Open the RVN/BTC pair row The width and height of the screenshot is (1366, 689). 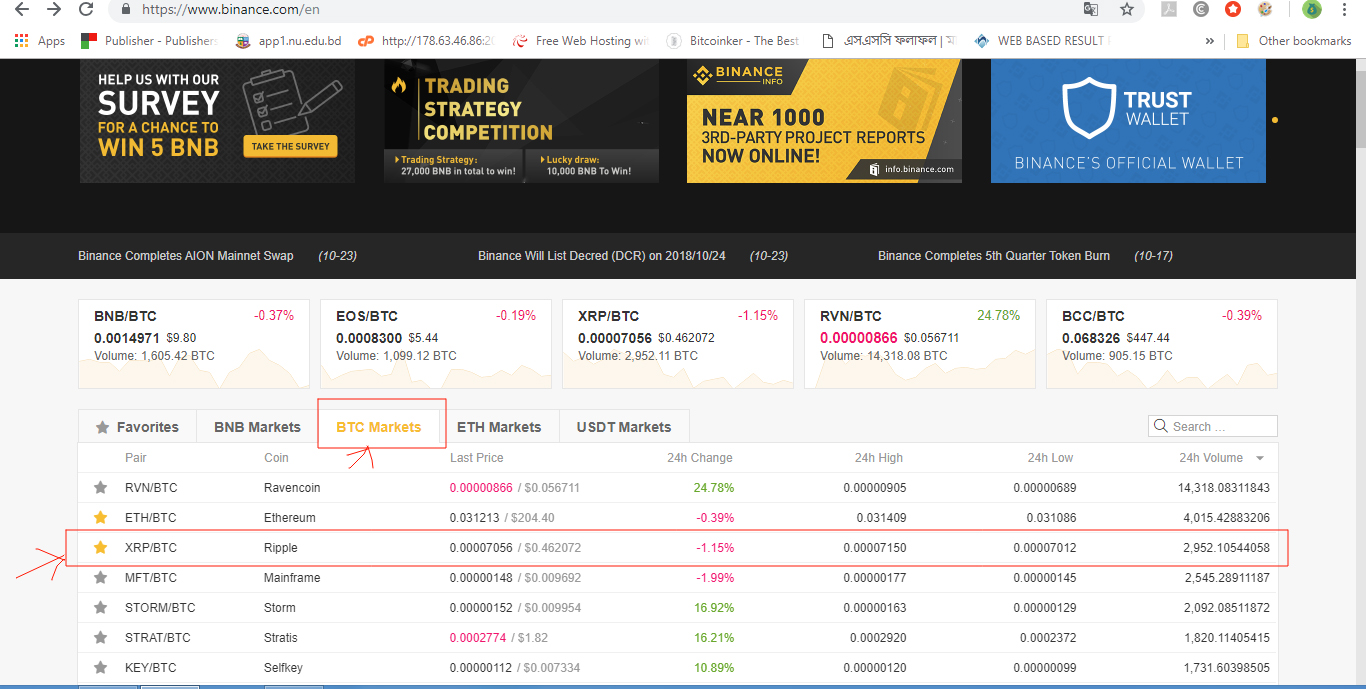click(x=678, y=488)
